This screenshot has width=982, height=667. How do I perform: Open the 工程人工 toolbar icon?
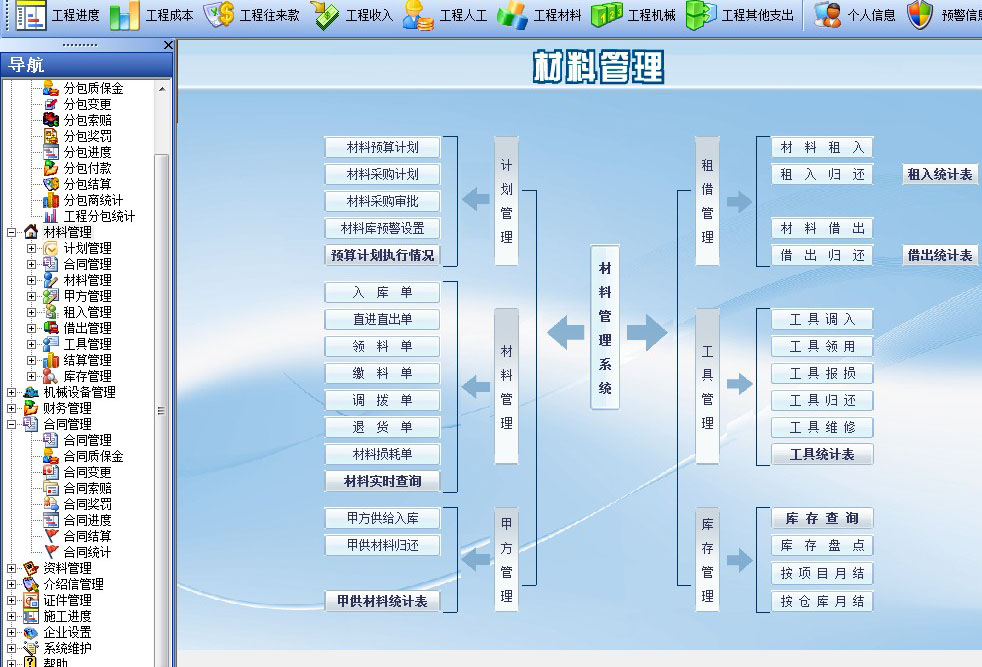tap(418, 16)
